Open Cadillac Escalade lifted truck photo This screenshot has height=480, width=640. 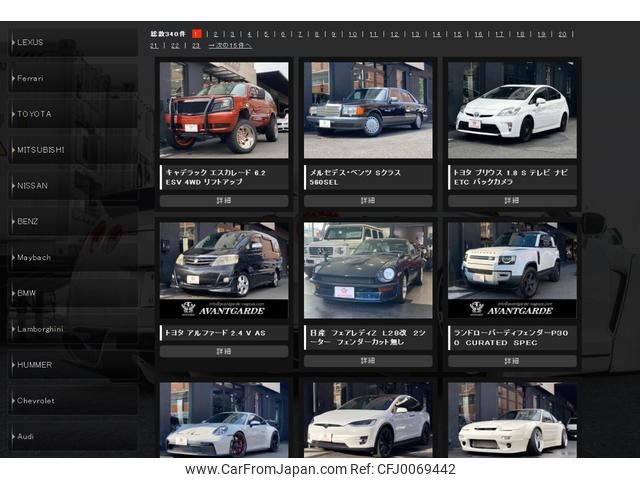coord(224,110)
